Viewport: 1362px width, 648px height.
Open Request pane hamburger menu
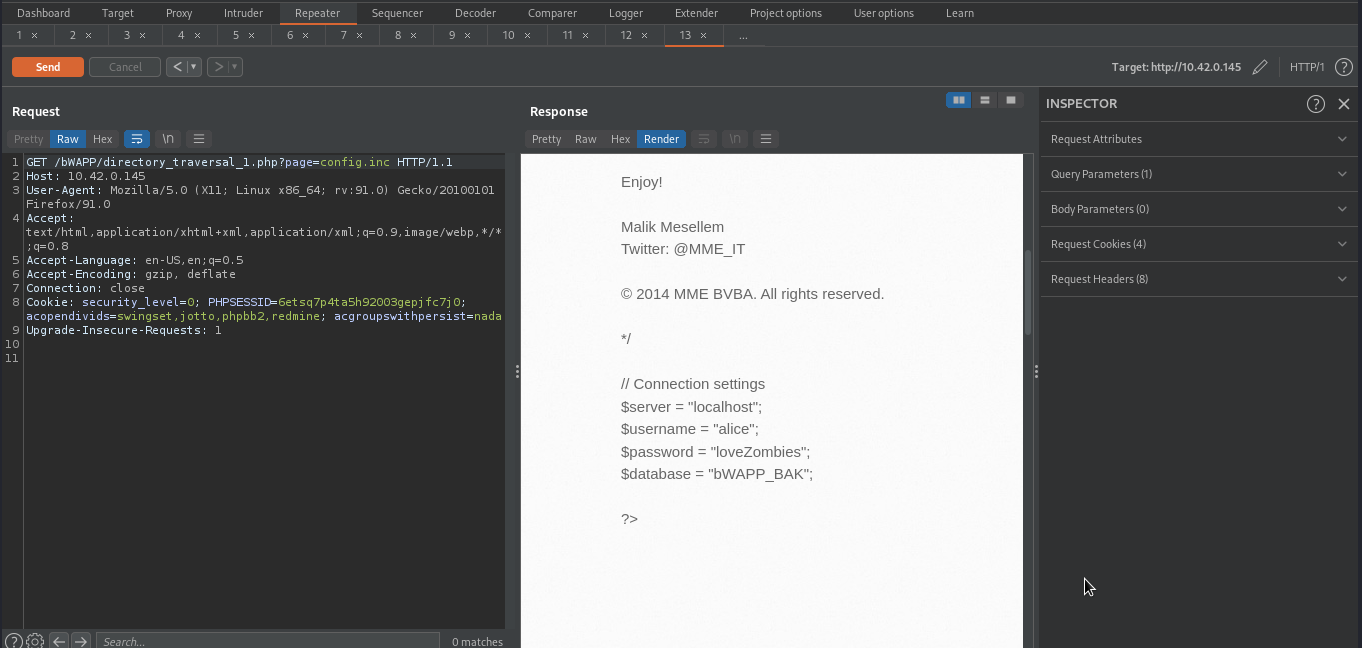[199, 139]
